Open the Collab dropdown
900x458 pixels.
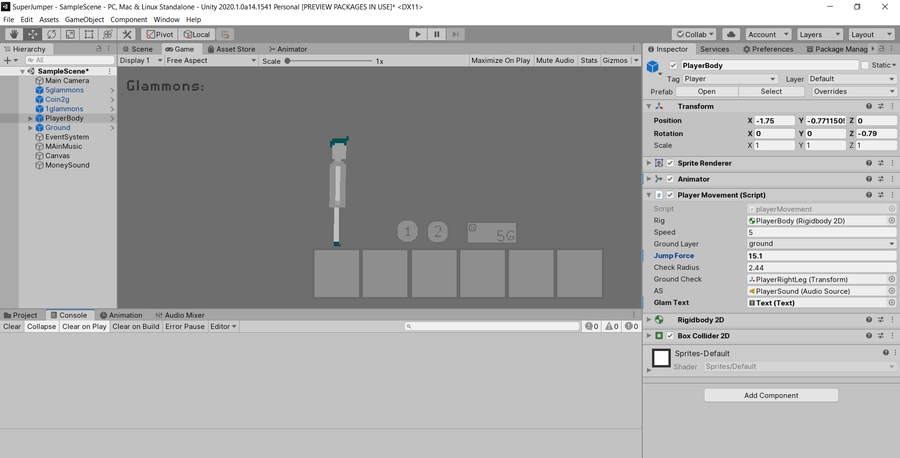click(694, 34)
